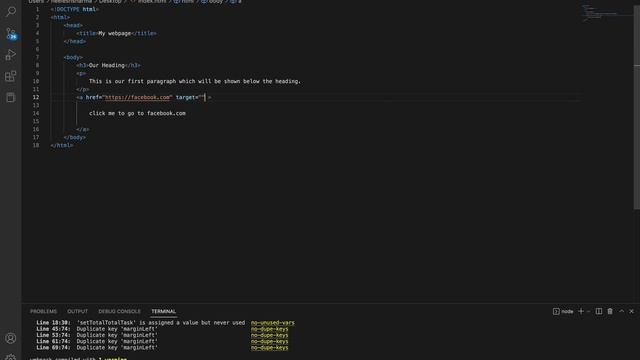
Task: Open the launch profile dropdown beside plus
Action: pos(588,311)
